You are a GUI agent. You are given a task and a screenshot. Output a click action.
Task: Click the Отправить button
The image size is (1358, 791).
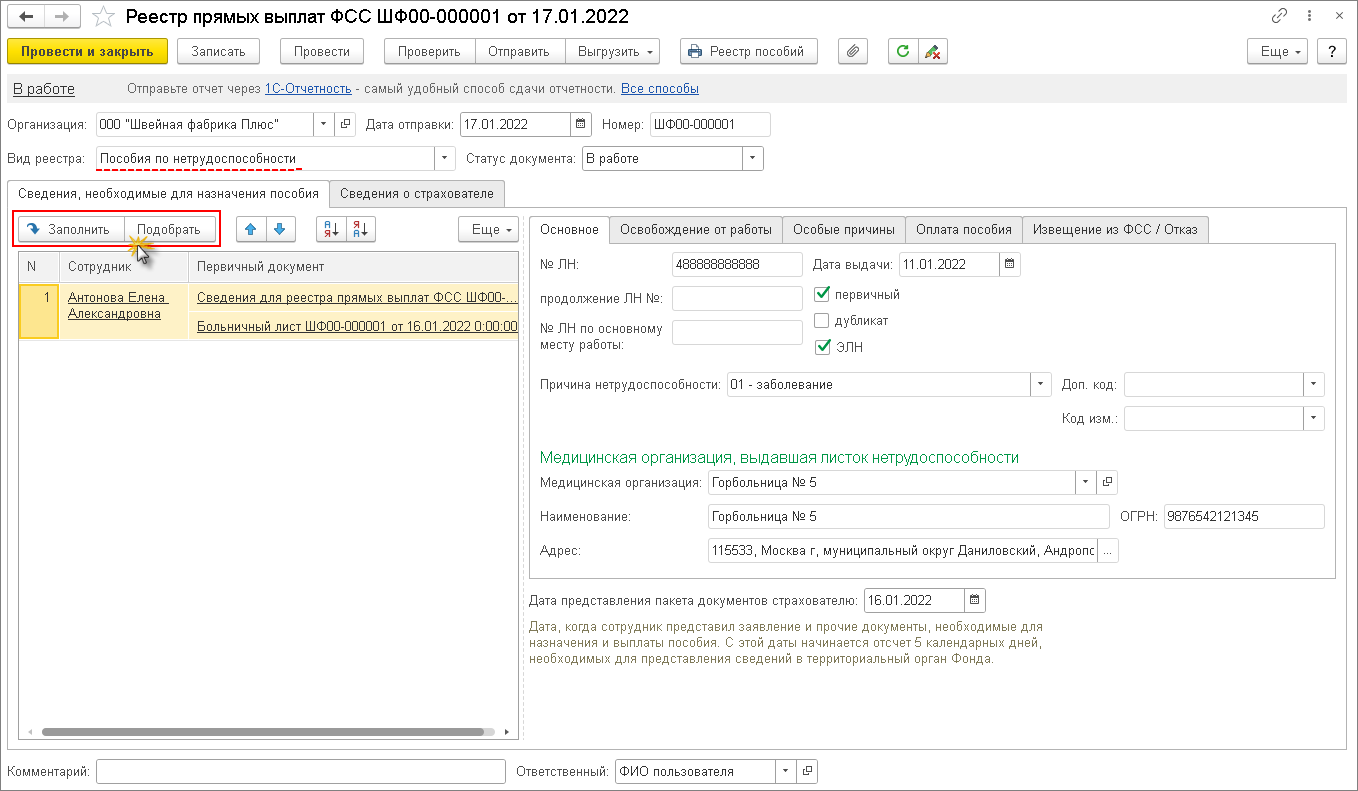[x=520, y=51]
